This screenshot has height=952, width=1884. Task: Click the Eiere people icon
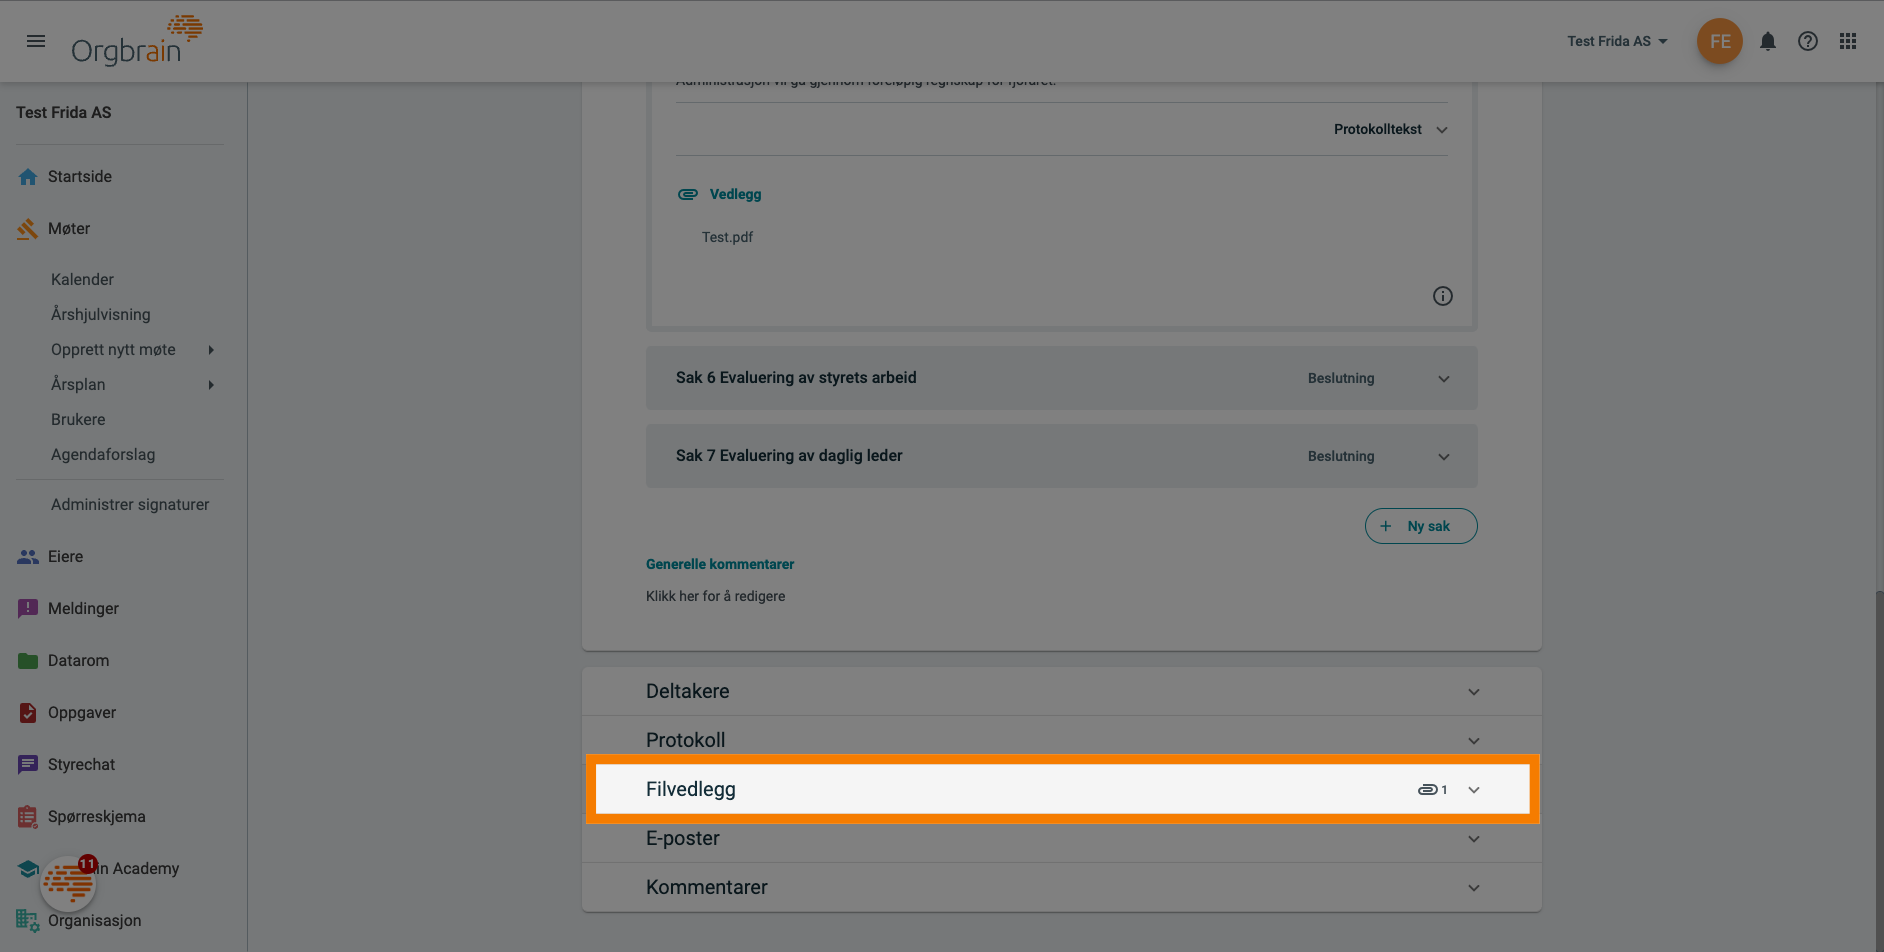click(x=28, y=557)
